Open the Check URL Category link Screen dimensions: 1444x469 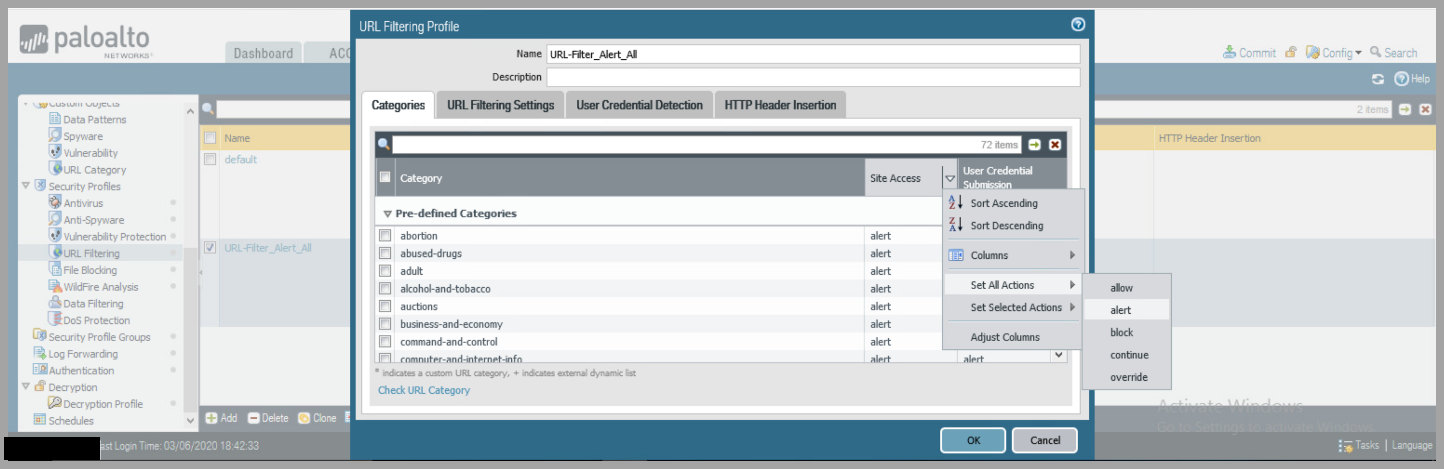coord(424,390)
